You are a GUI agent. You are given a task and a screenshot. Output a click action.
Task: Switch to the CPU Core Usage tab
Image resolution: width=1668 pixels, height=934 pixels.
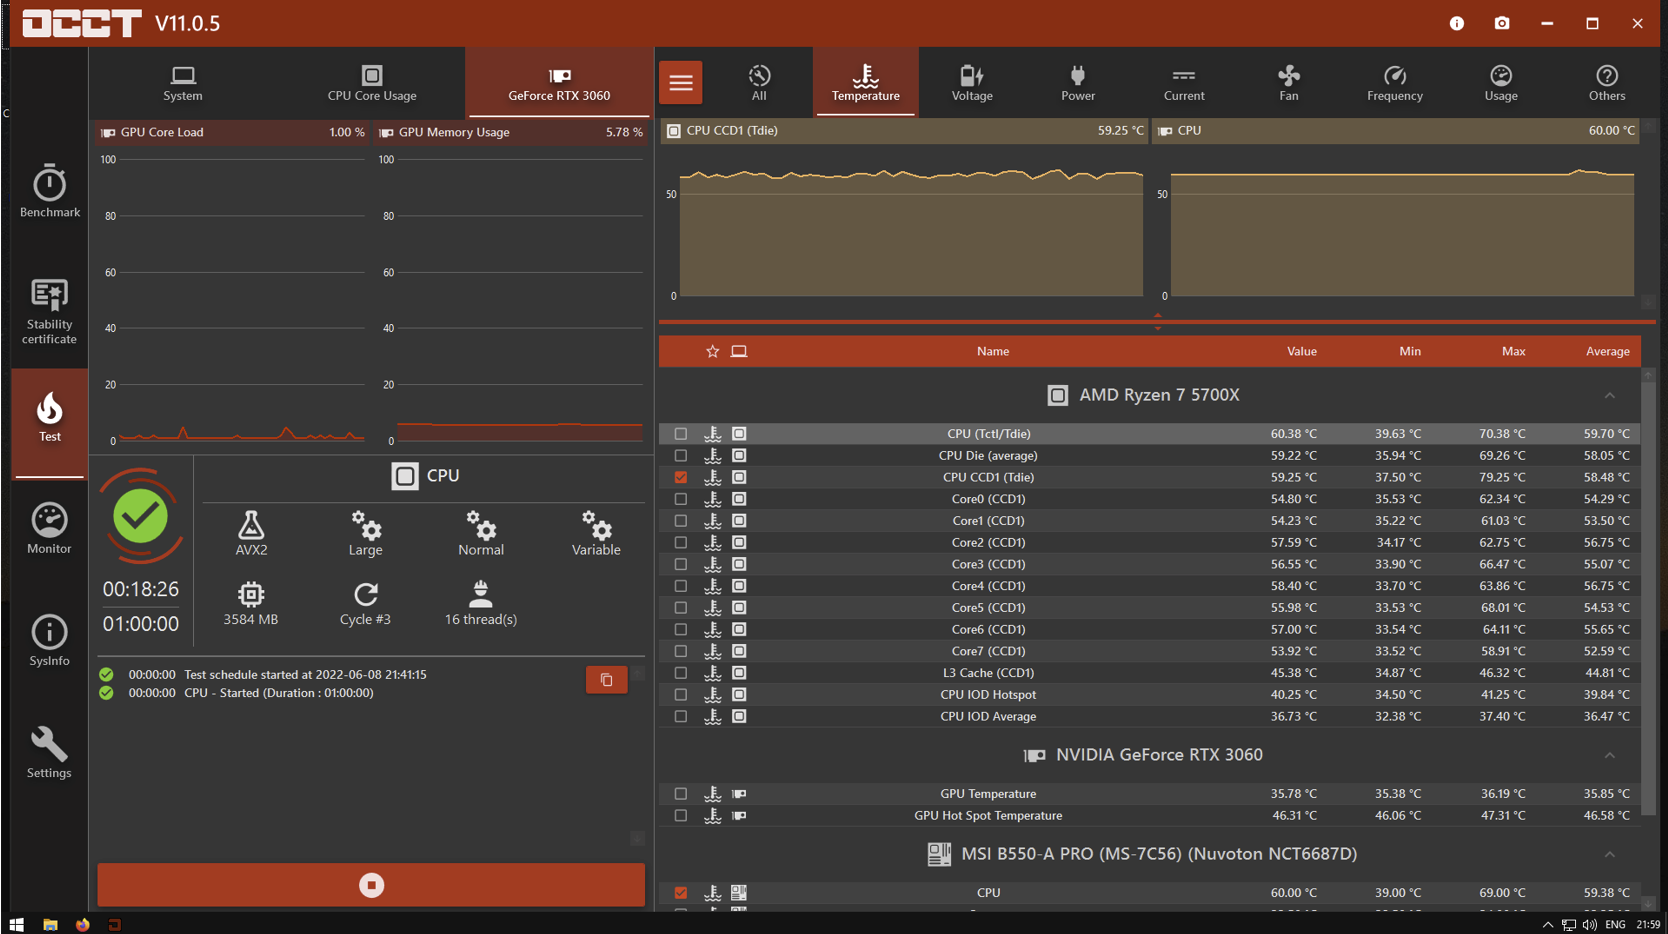click(372, 83)
